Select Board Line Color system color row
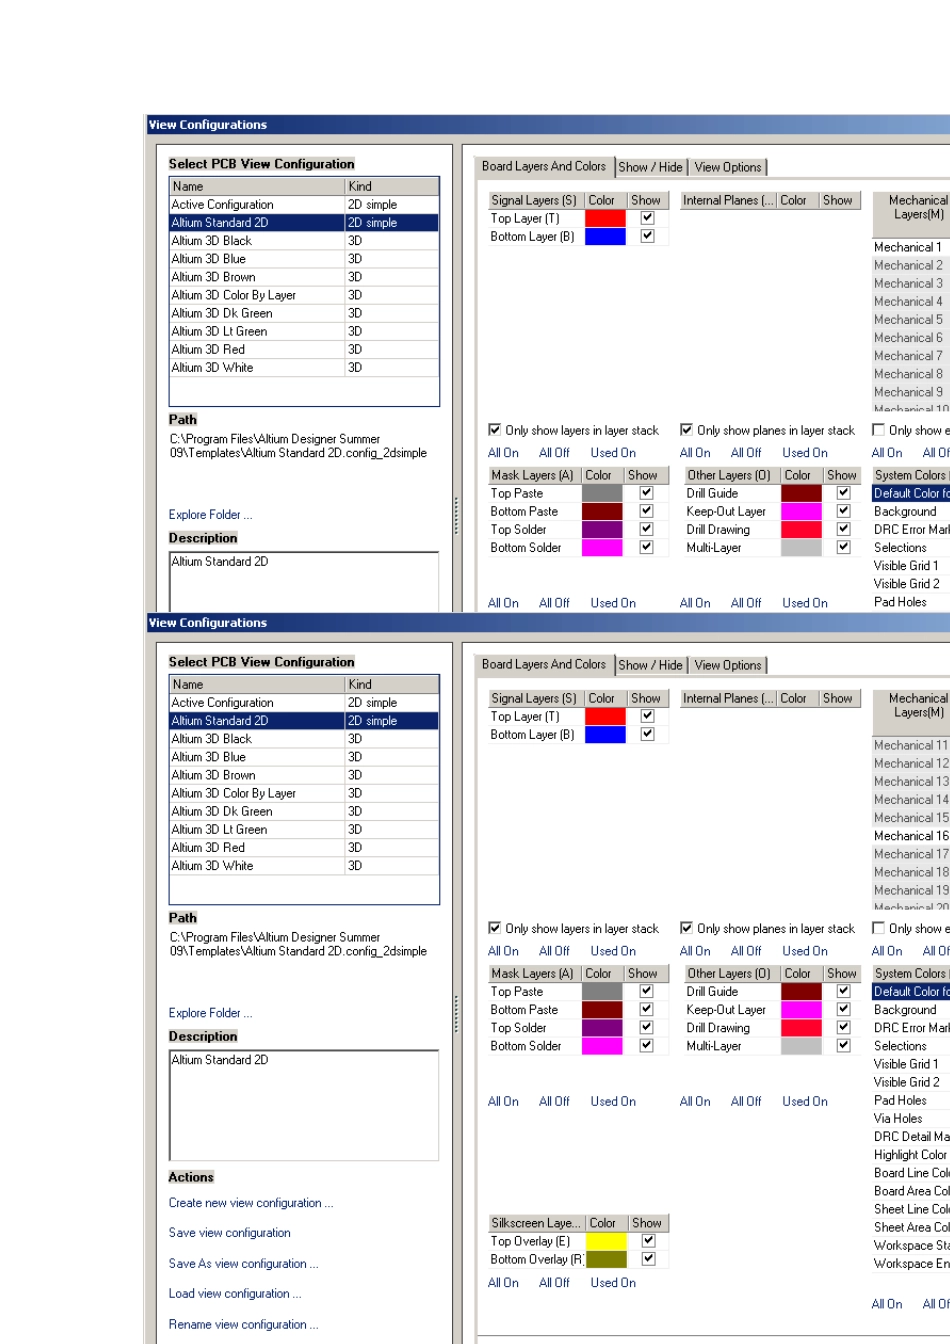The width and height of the screenshot is (950, 1344). [x=911, y=1172]
